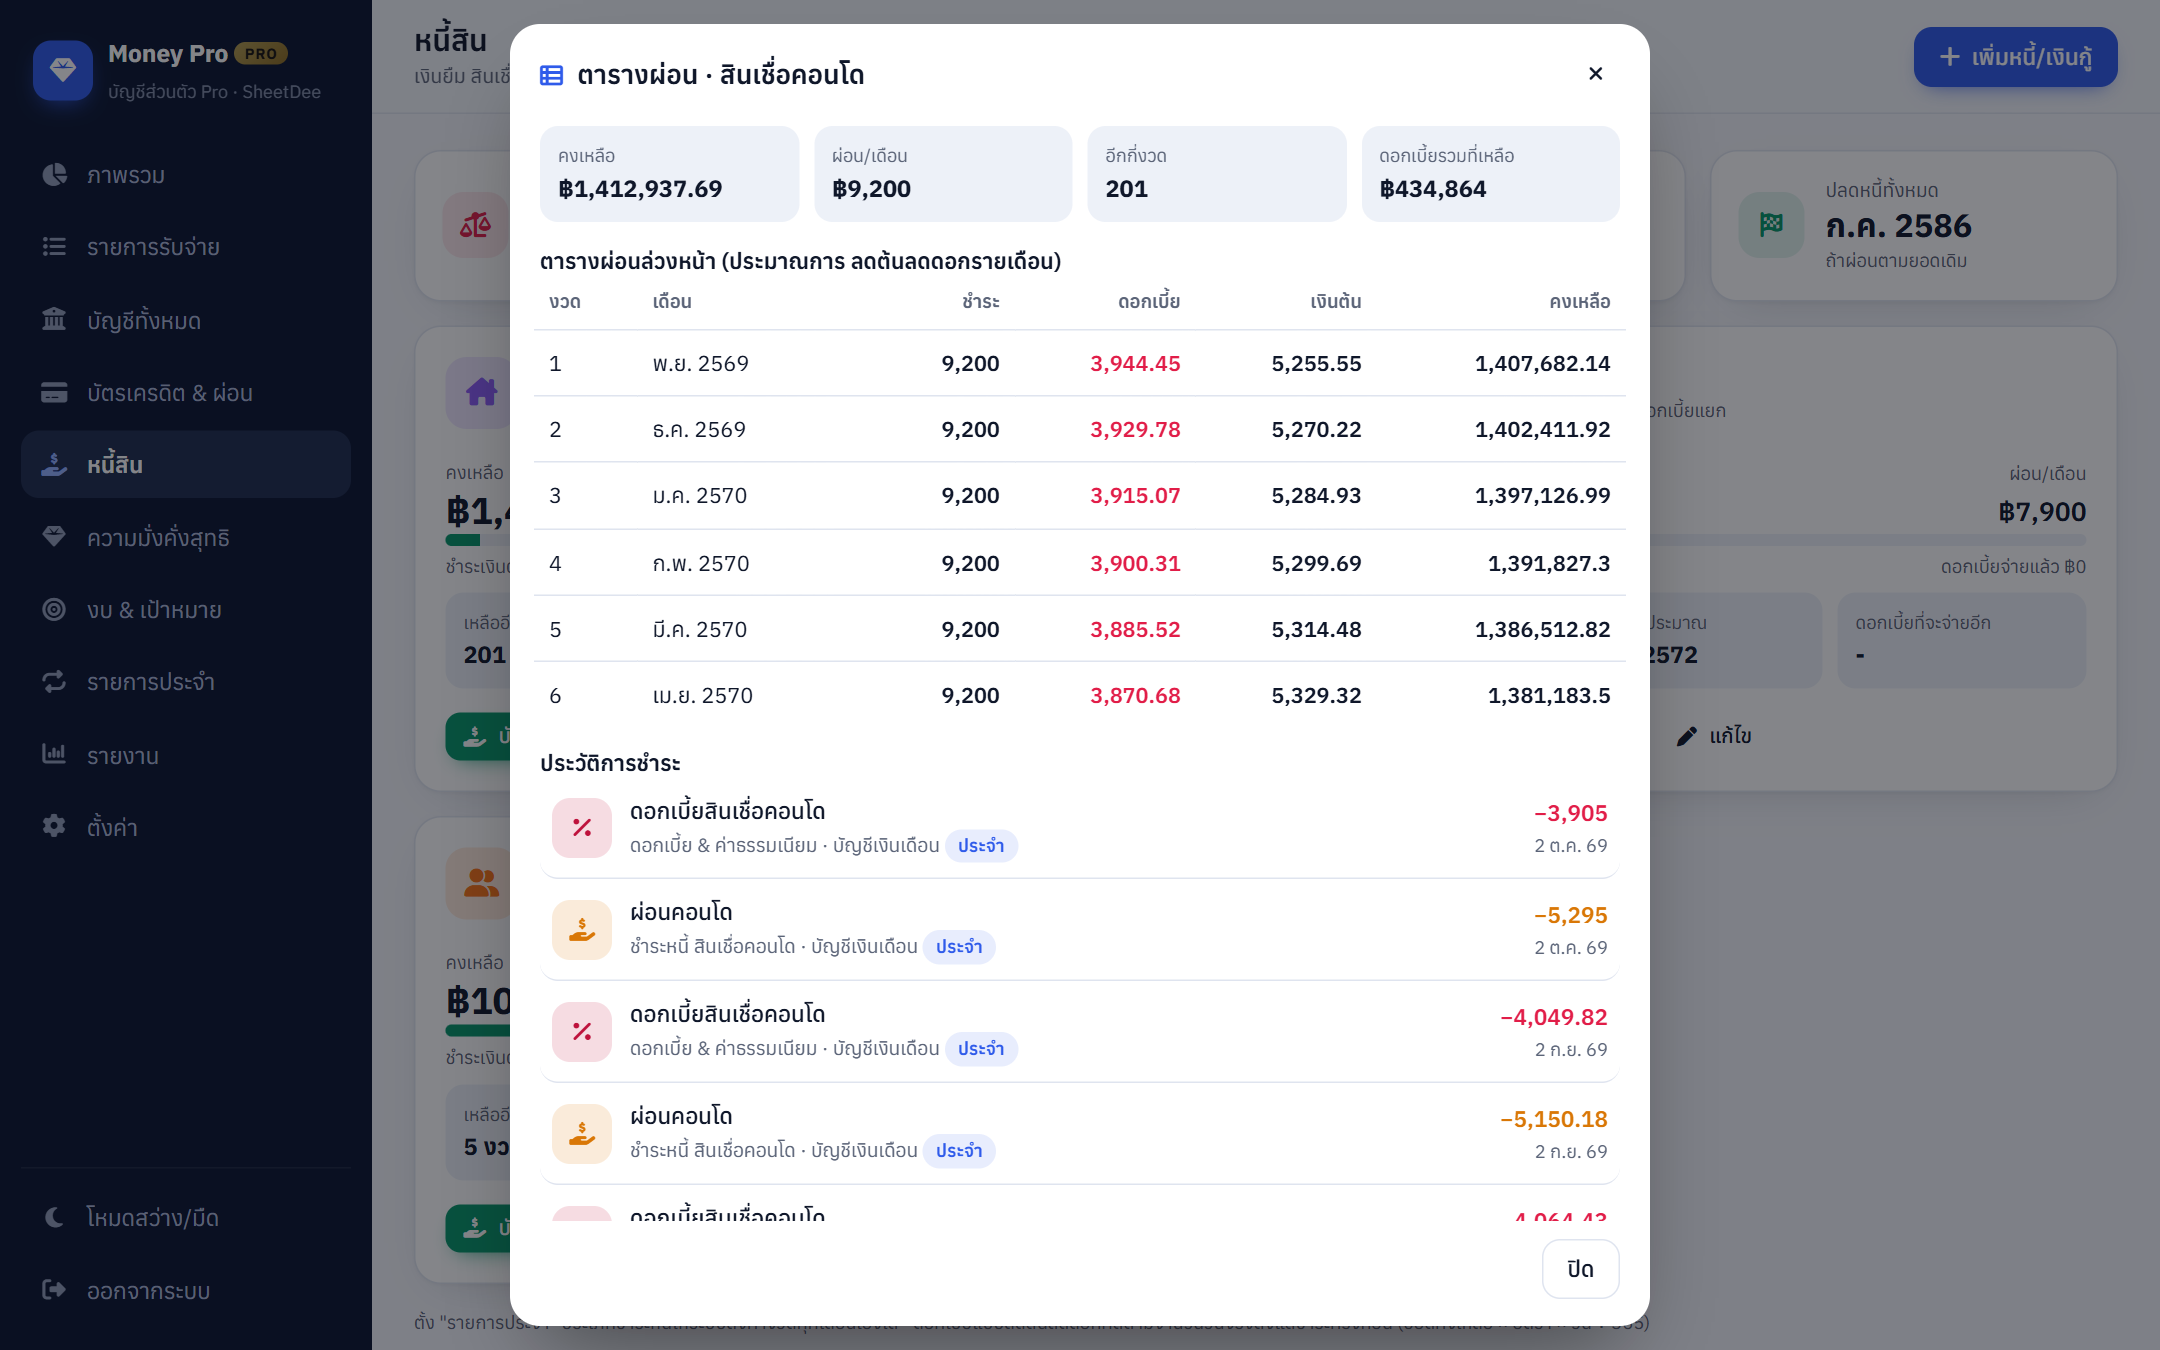The height and width of the screenshot is (1350, 2160).
Task: Click the แก้ไข pencil button behind the dialog
Action: pos(1714,736)
